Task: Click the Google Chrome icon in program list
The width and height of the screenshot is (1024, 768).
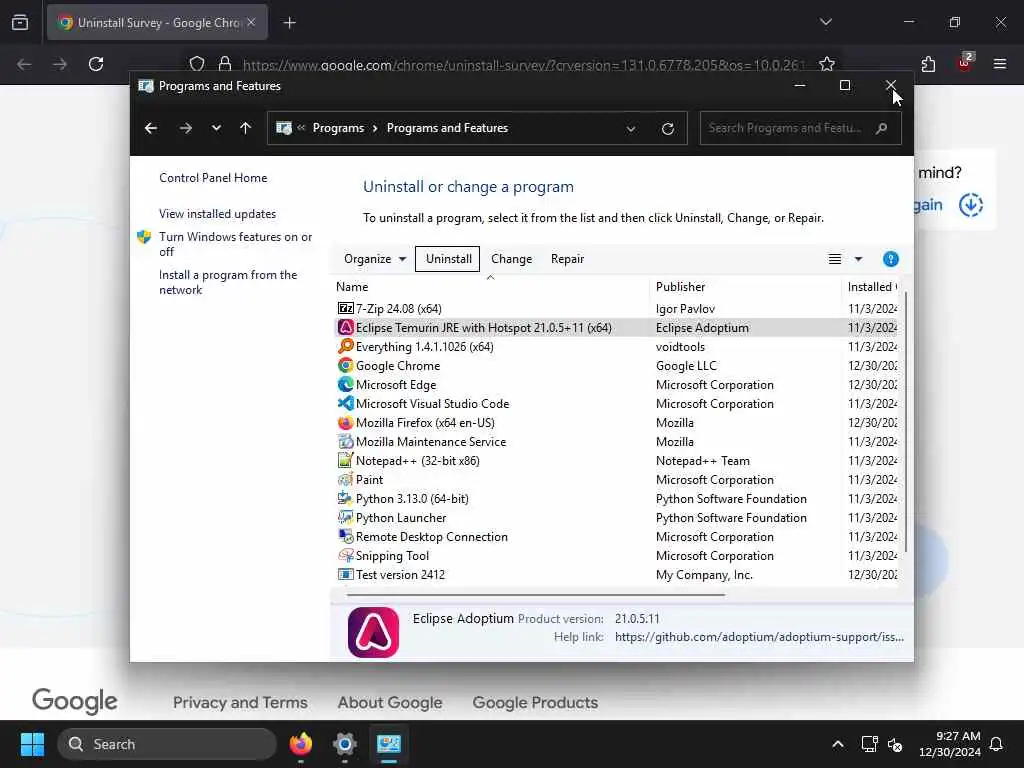Action: [345, 365]
